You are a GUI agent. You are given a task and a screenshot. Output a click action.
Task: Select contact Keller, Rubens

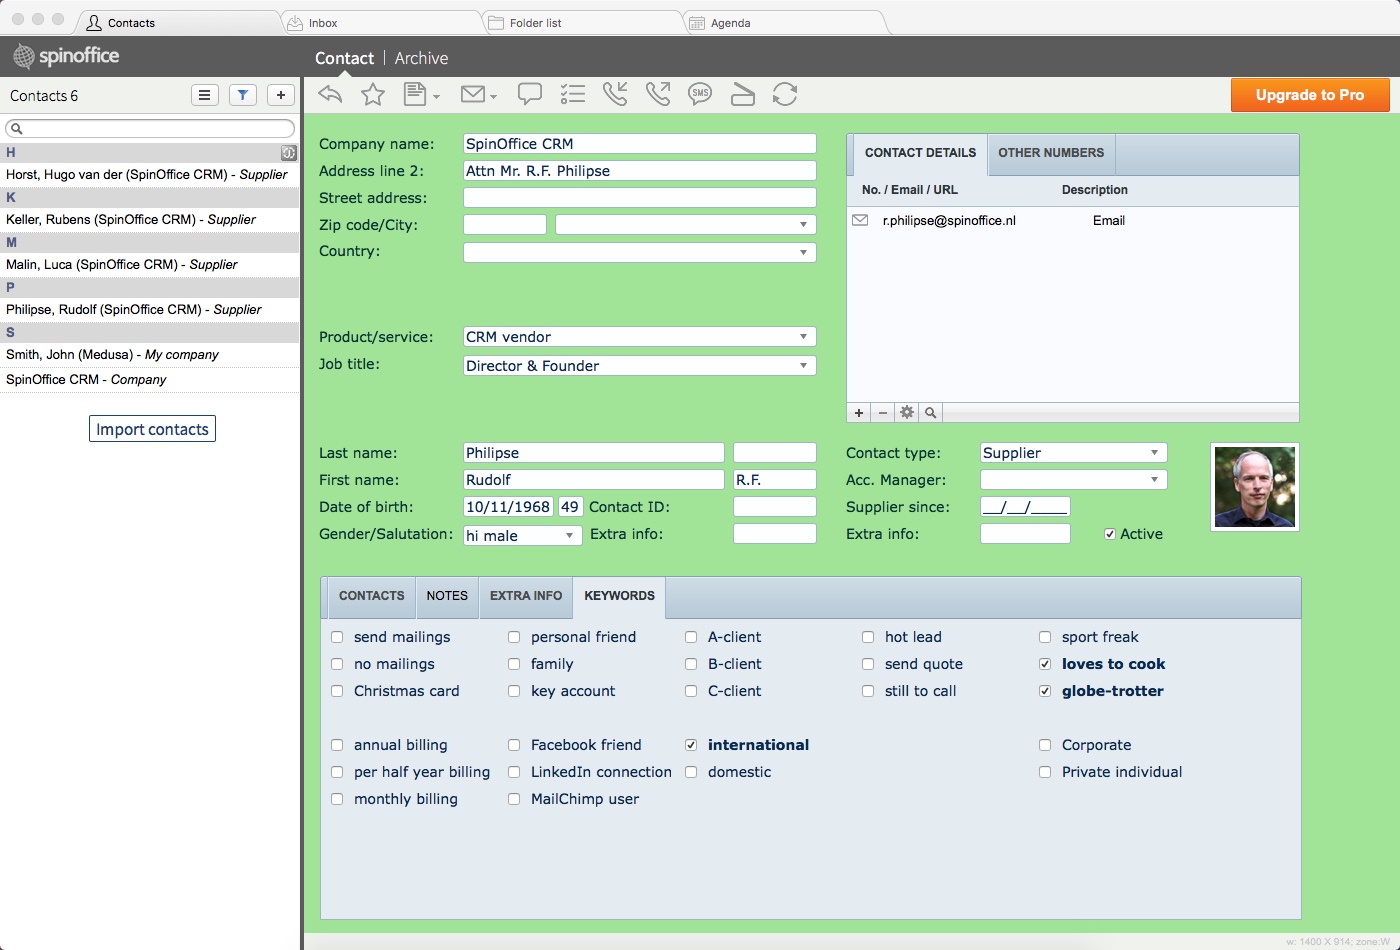(x=150, y=219)
